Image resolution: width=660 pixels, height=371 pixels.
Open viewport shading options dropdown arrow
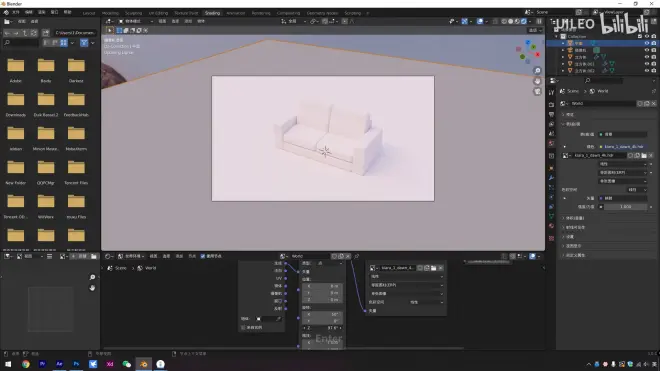point(530,21)
